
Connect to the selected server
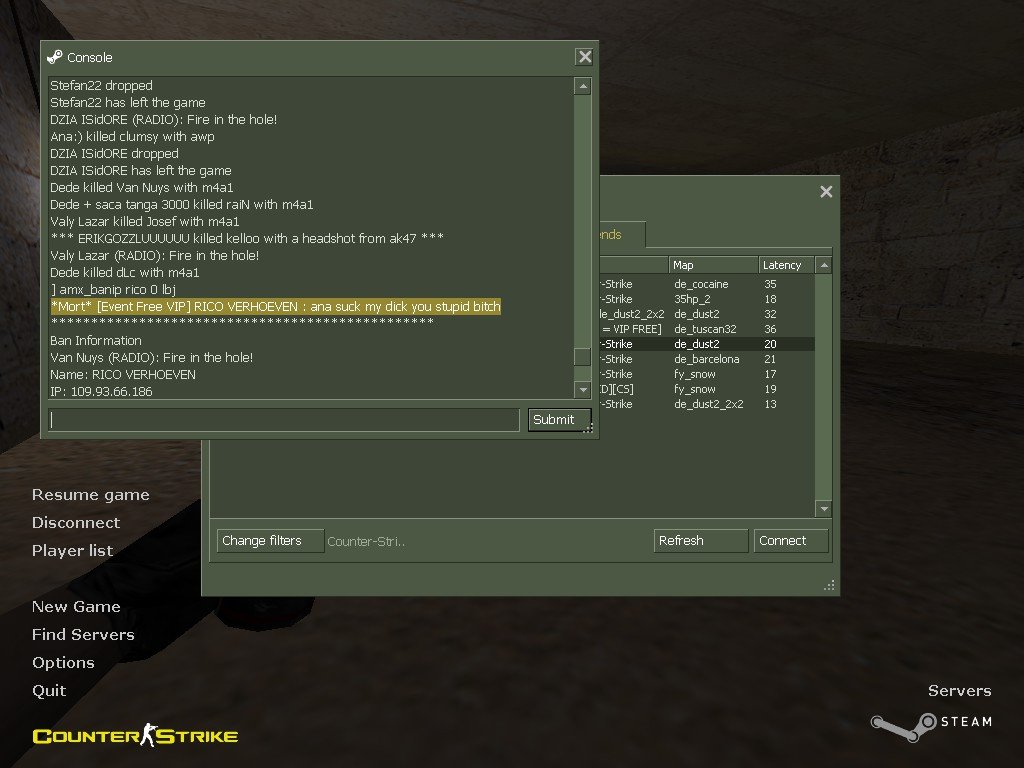[790, 541]
